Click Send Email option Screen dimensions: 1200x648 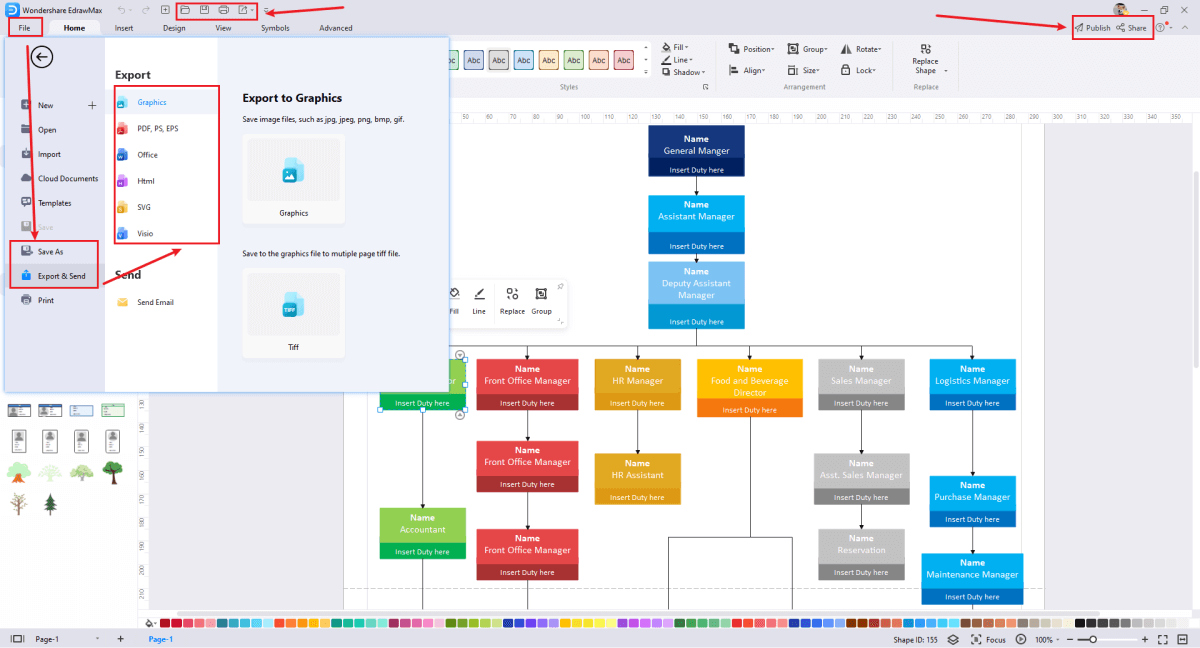point(155,302)
